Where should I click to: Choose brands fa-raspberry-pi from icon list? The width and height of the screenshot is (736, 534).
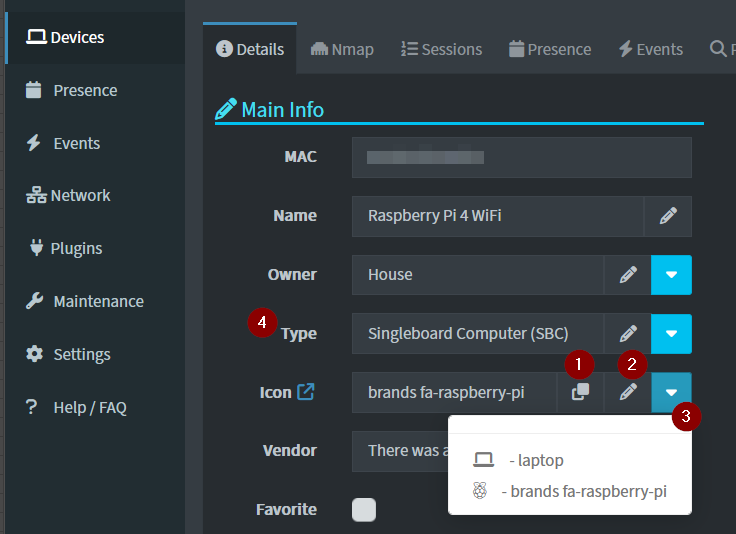[570, 491]
